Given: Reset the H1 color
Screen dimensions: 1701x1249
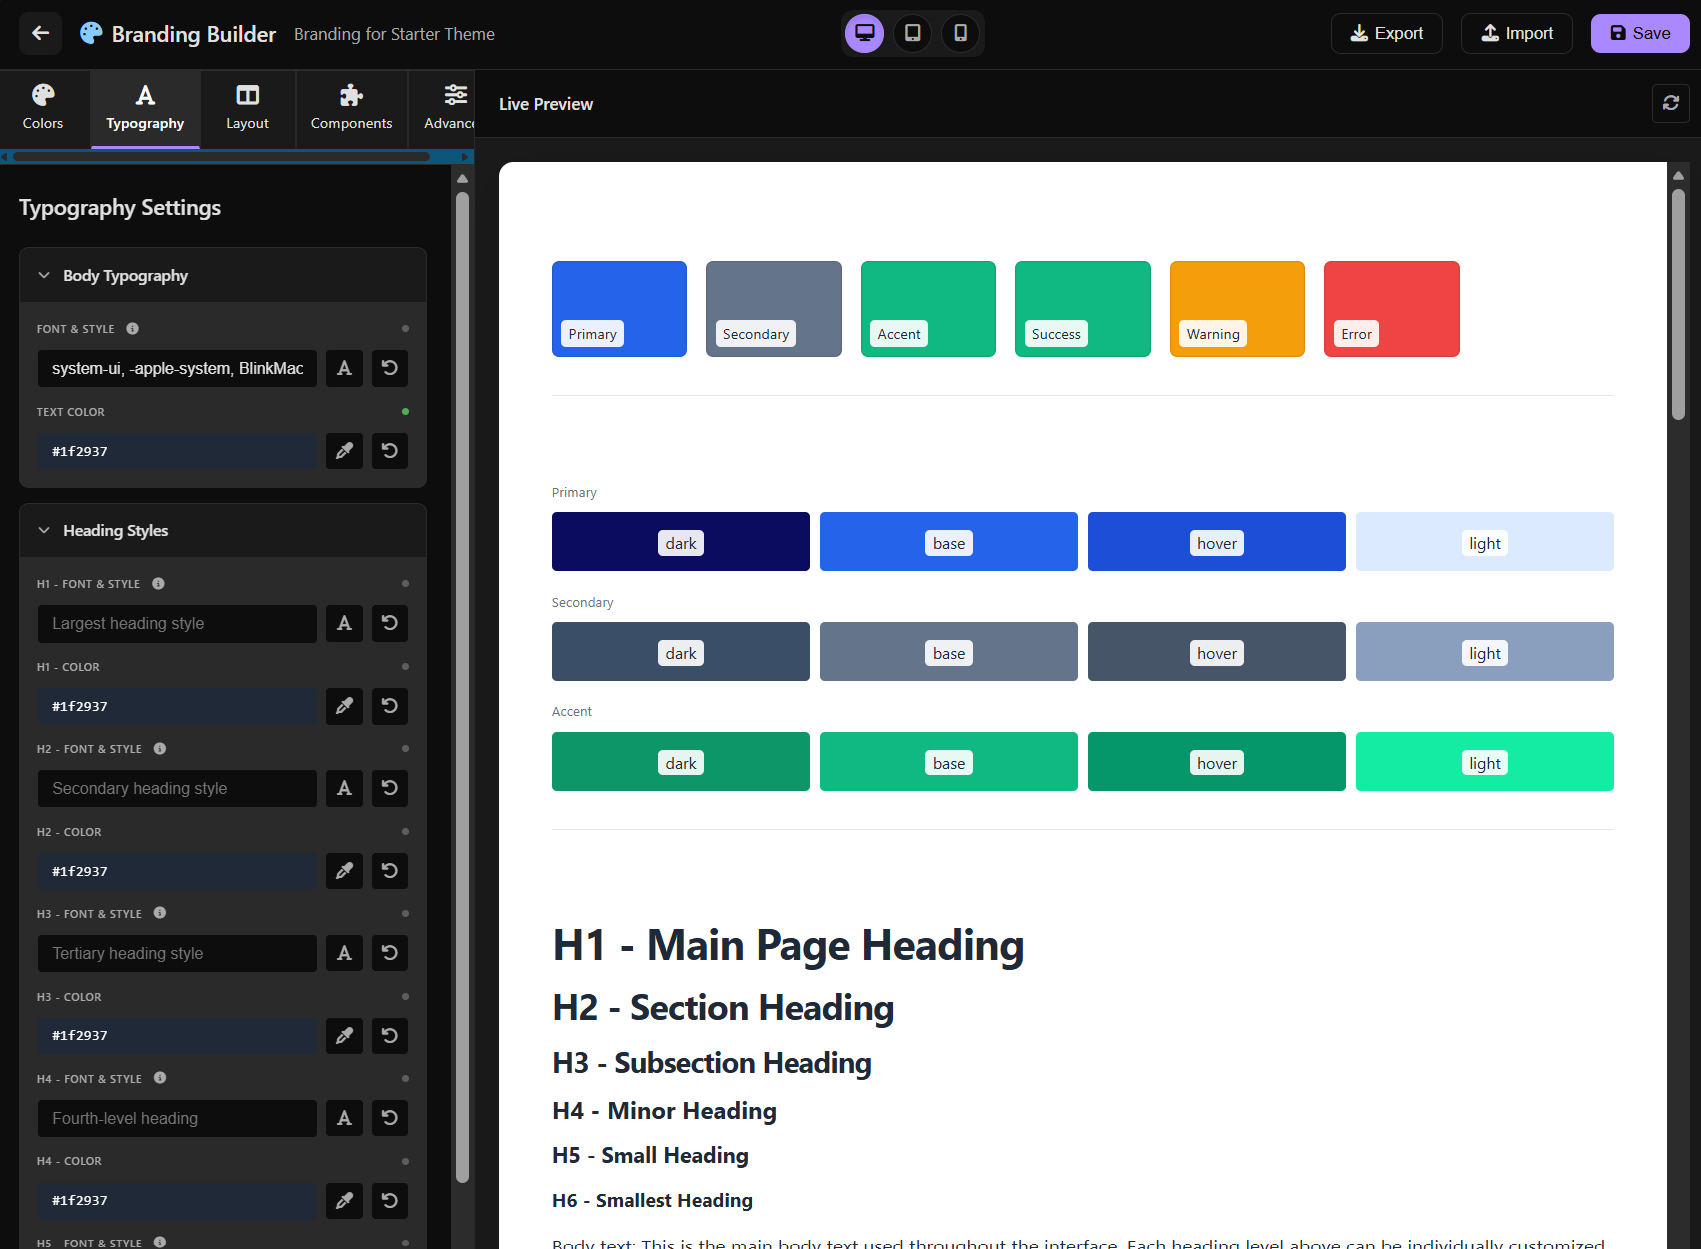Looking at the screenshot, I should (x=390, y=706).
